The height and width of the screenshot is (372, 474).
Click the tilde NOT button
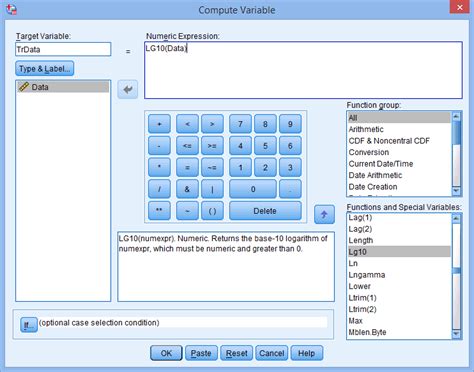tap(187, 211)
